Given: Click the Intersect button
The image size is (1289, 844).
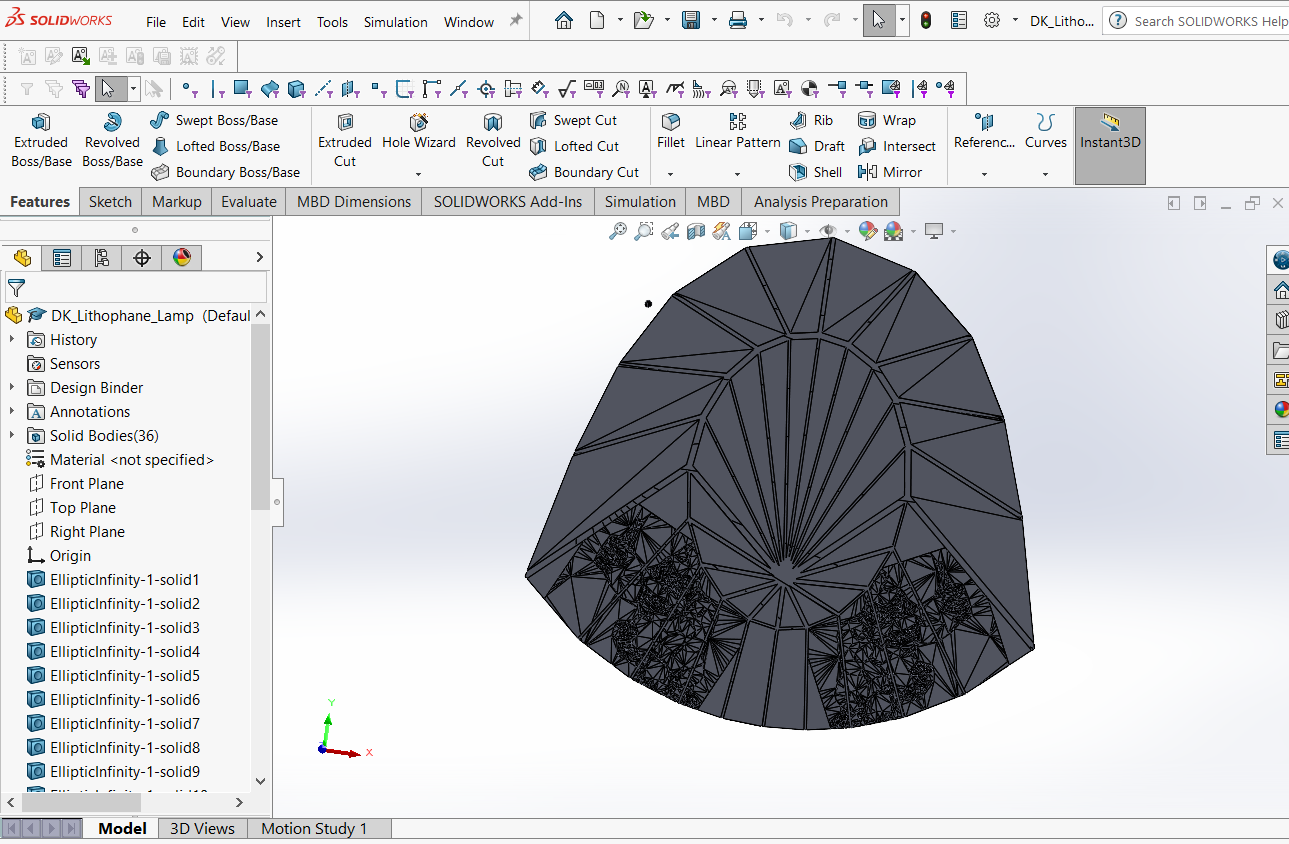Looking at the screenshot, I should pos(897,146).
